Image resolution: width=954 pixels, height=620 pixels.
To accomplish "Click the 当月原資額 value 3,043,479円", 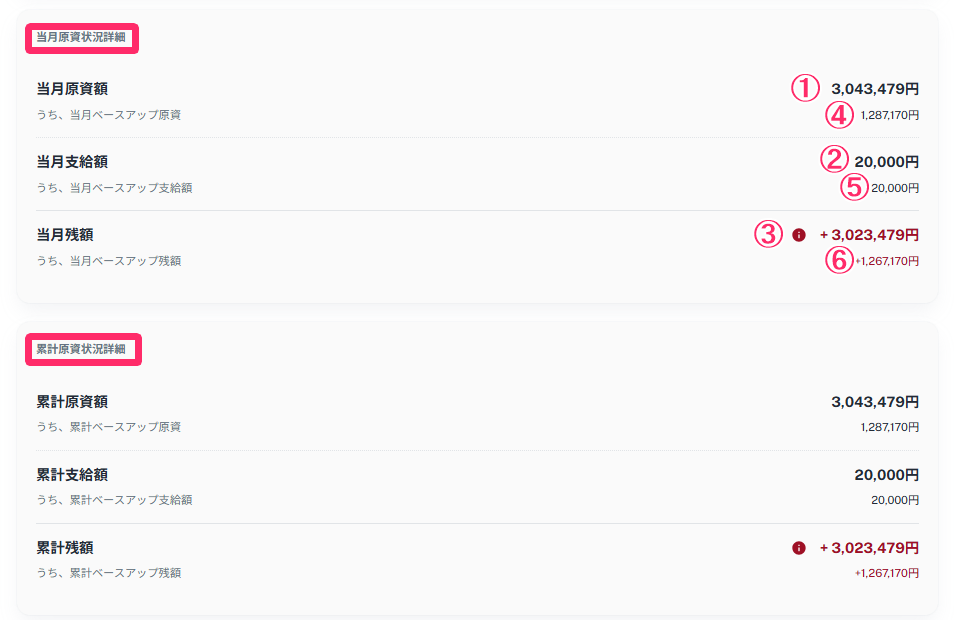I will pyautogui.click(x=875, y=89).
